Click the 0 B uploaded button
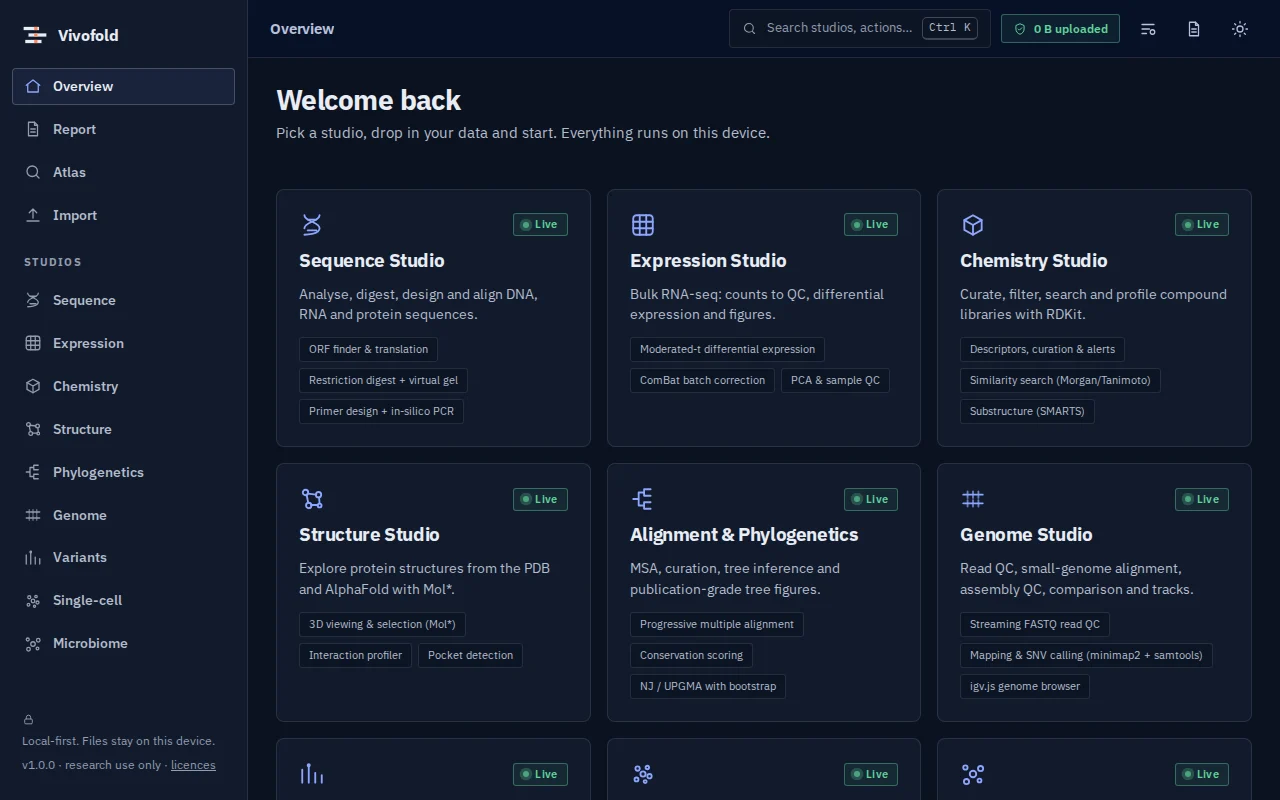1280x800 pixels. point(1060,29)
